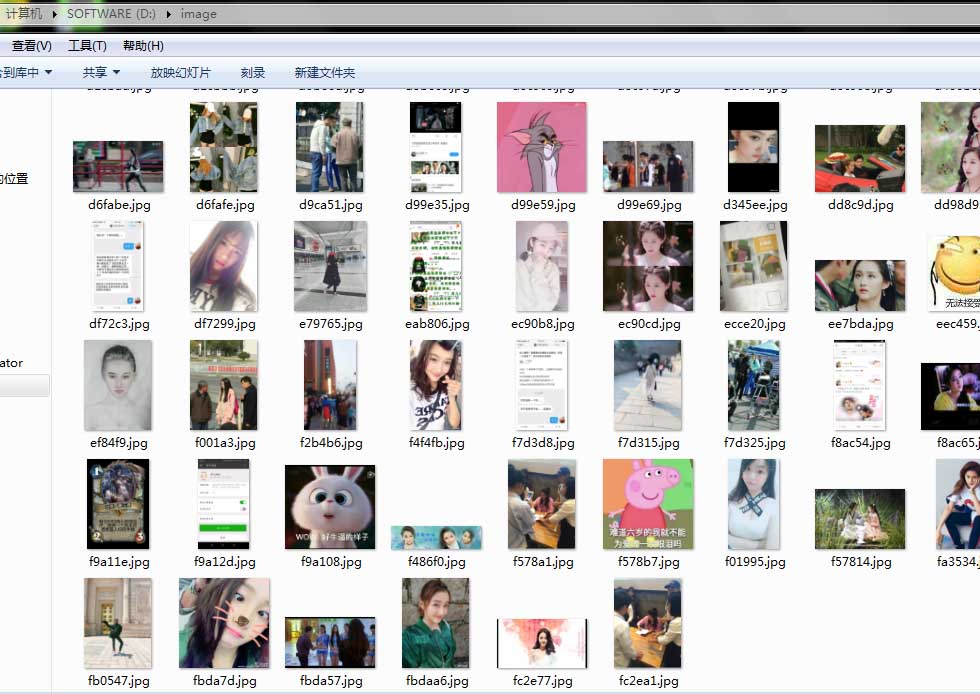Select thumbnail fbda57.jpg
This screenshot has height=694, width=980.
[330, 642]
